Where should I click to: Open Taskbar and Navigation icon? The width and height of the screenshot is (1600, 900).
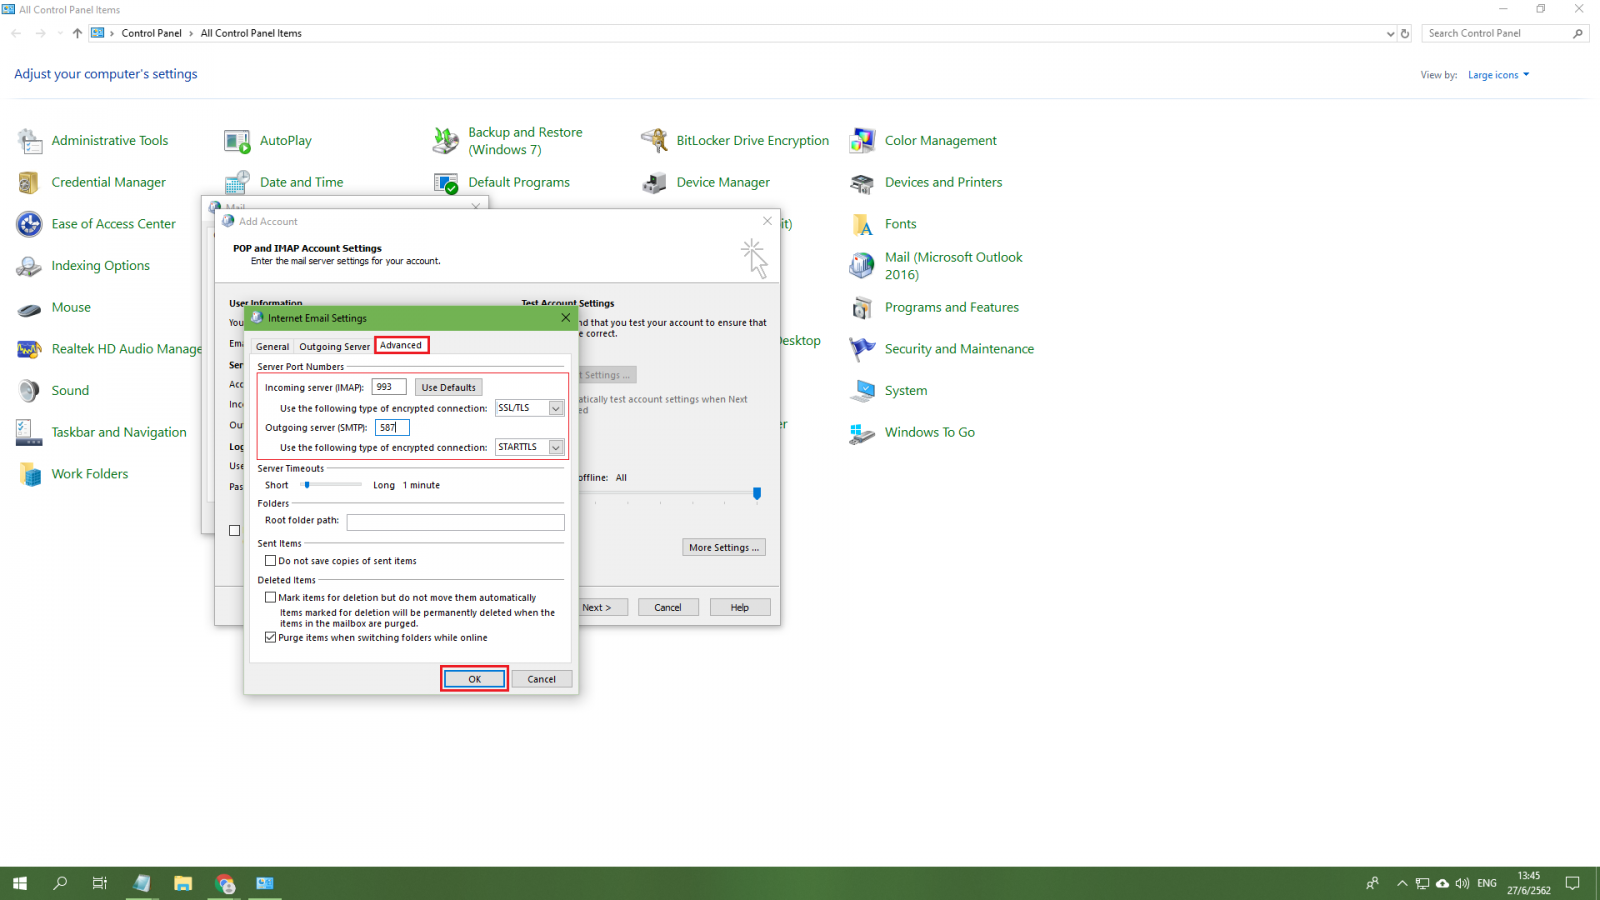pos(30,433)
